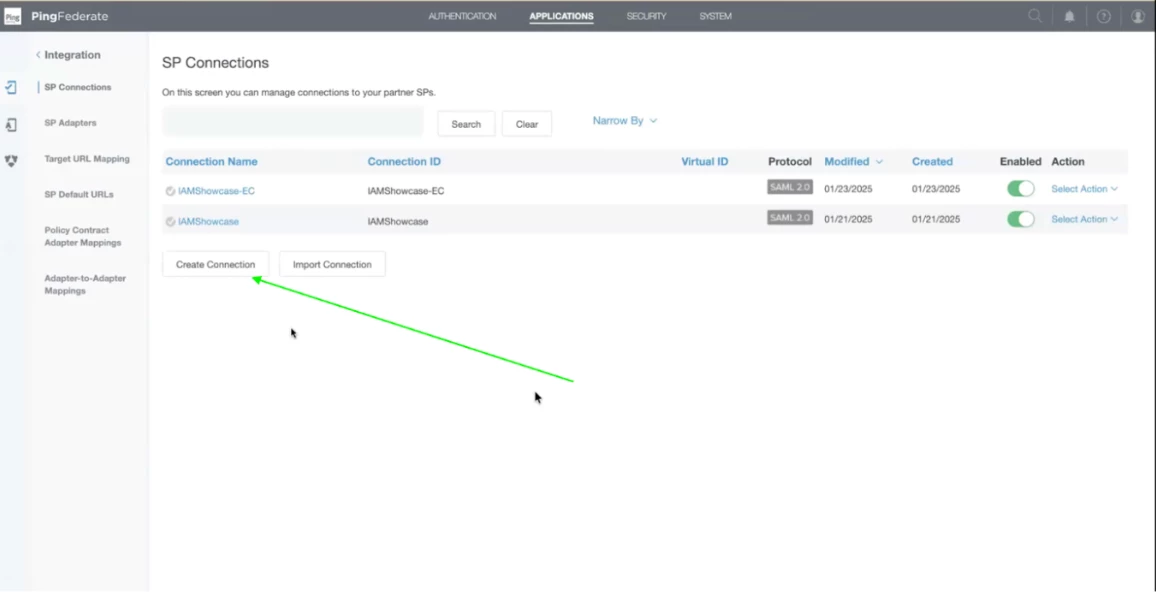Click the Protocol column header
1156x594 pixels.
pyautogui.click(x=790, y=161)
